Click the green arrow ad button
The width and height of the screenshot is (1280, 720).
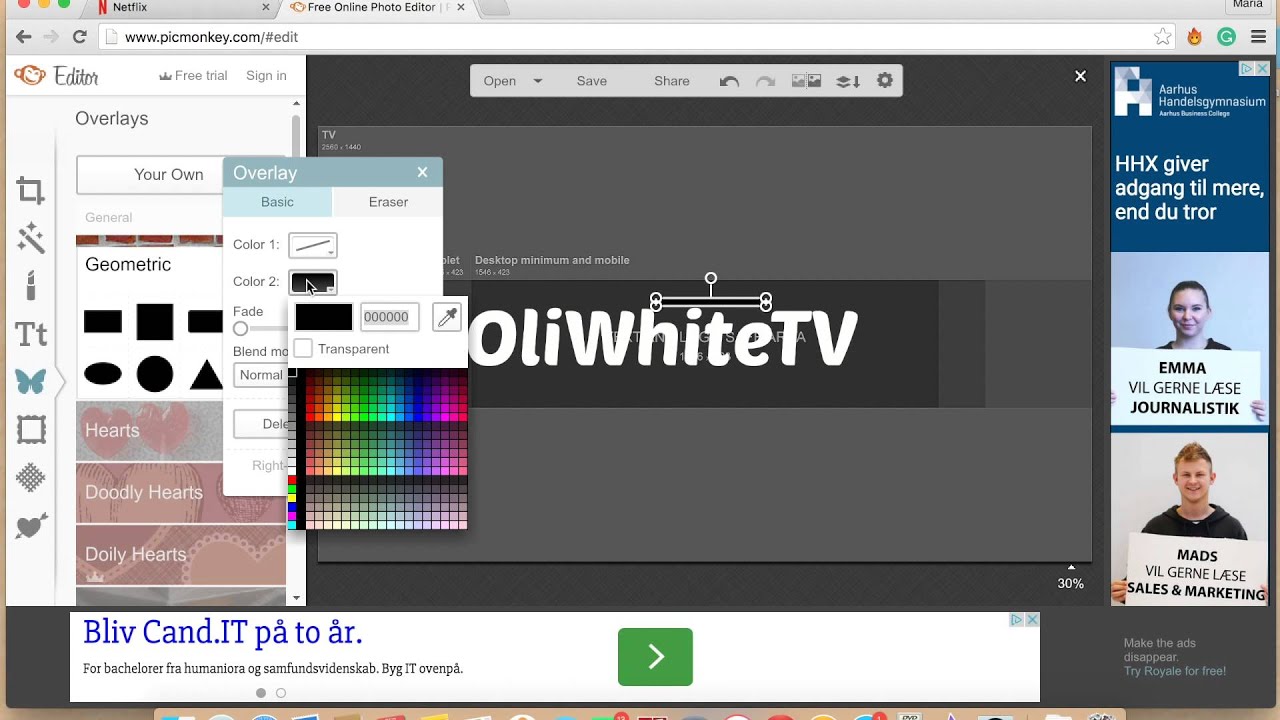(655, 657)
